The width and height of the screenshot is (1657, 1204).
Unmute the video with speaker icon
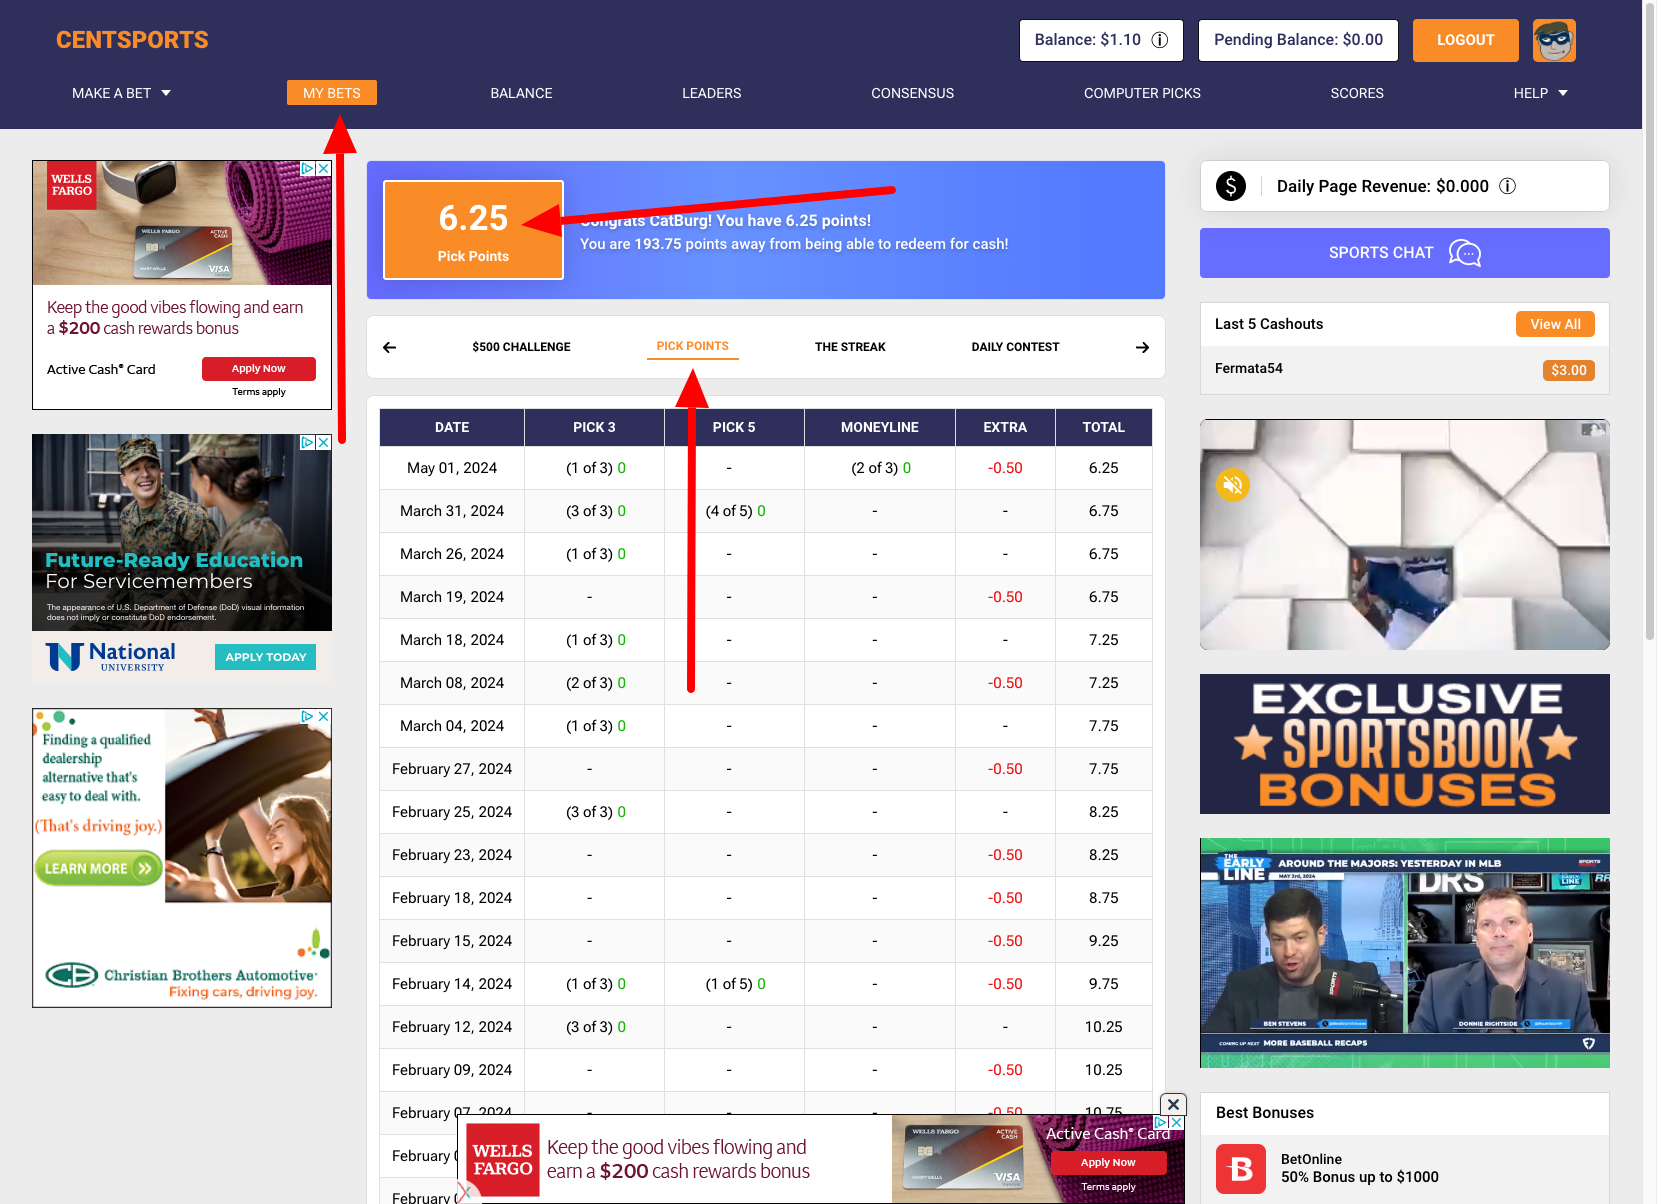[x=1233, y=485]
